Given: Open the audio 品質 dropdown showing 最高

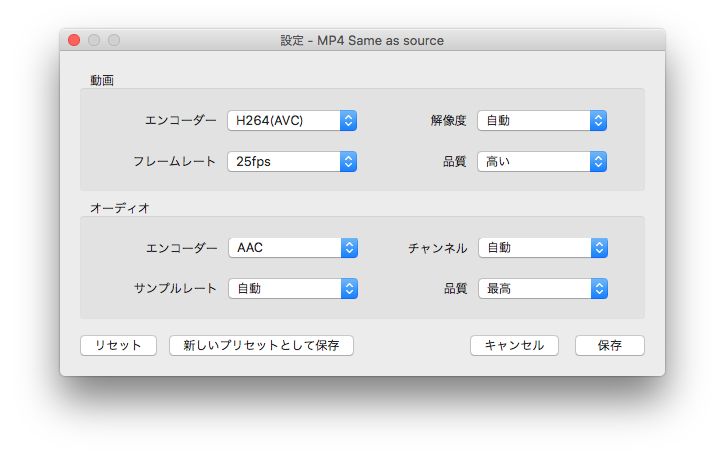Looking at the screenshot, I should 543,288.
